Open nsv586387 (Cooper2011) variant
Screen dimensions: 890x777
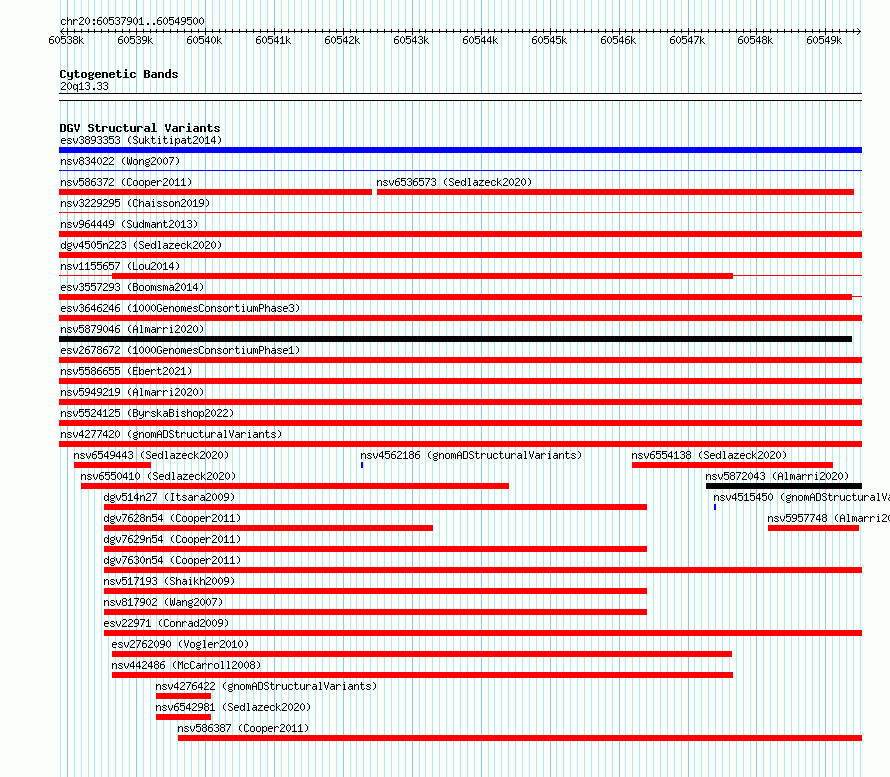(x=243, y=728)
